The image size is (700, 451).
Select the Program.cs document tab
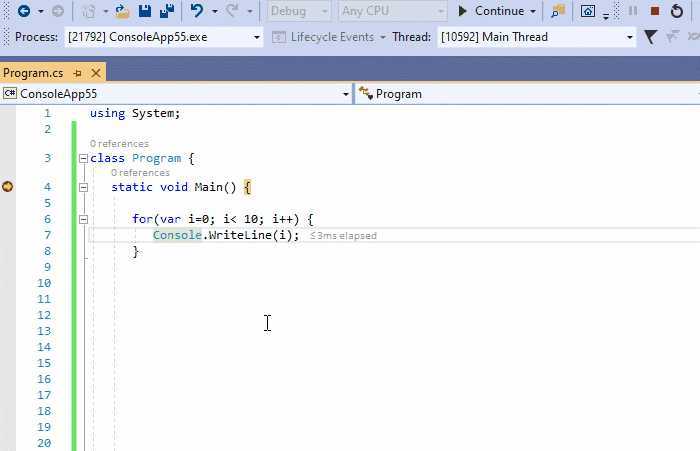tap(33, 73)
